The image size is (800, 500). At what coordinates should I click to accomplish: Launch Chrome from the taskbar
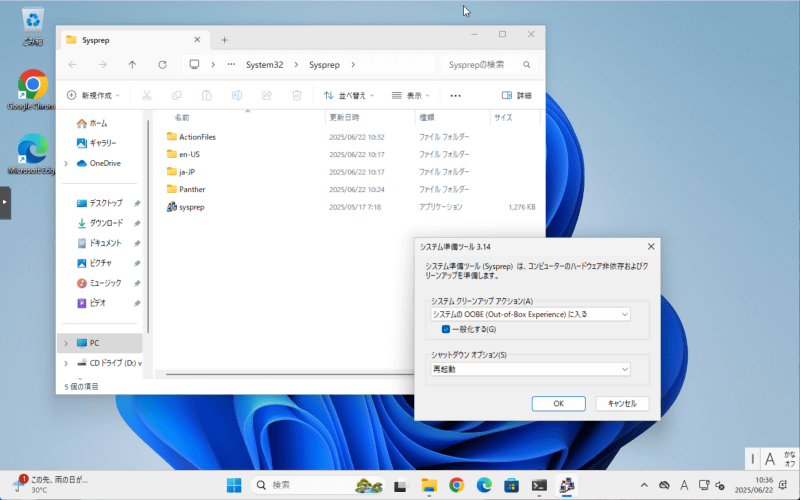[457, 485]
